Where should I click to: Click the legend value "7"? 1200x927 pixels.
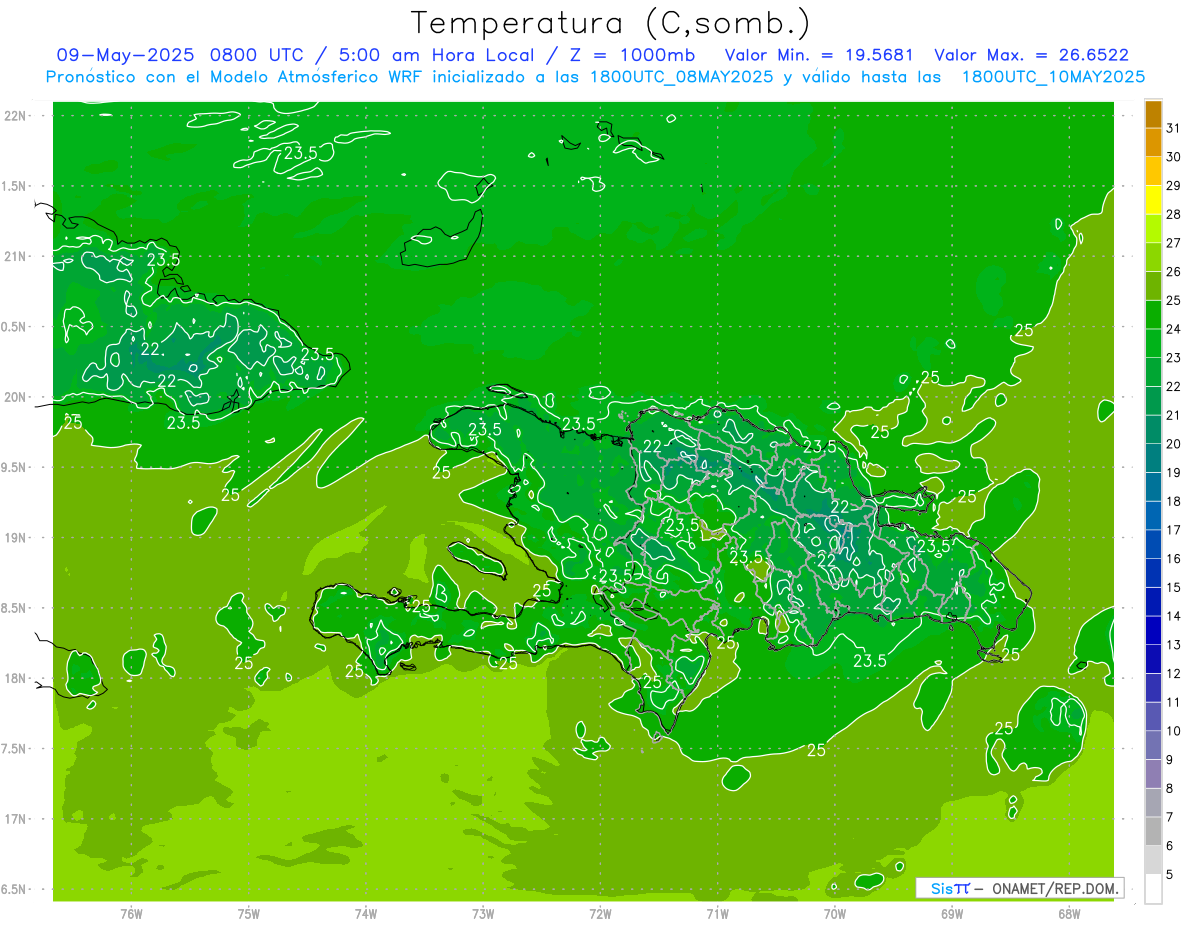(1170, 817)
